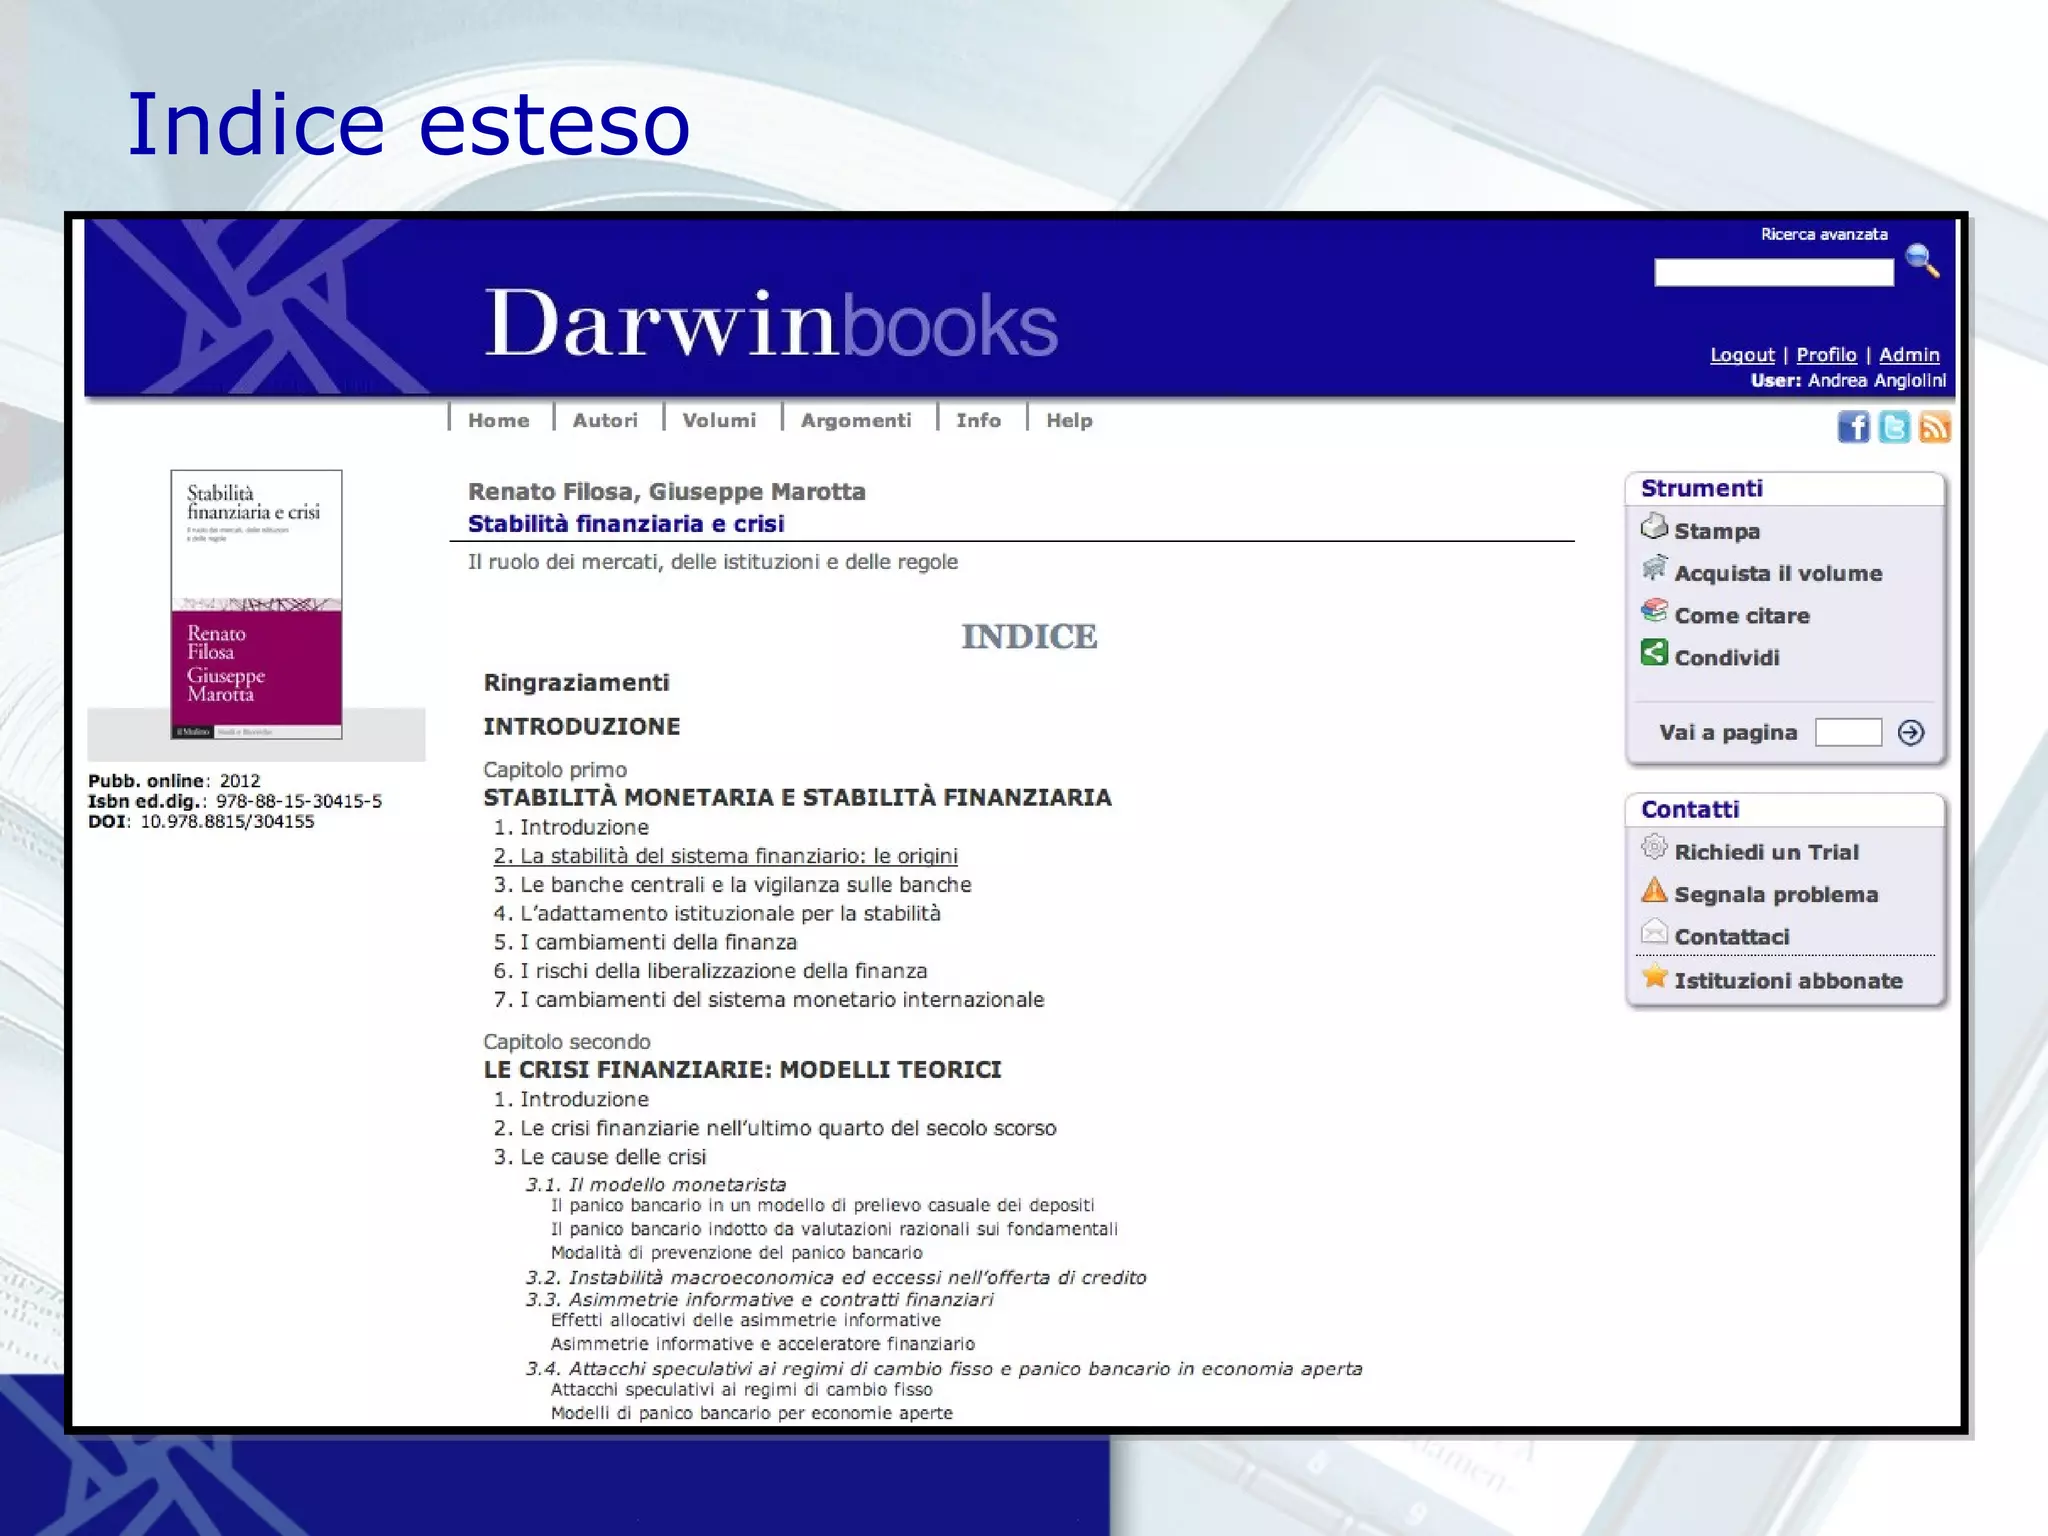The image size is (2048, 1536).
Task: Open LE CRISI FINANZIARIE: MODELLI TEORICI chapter
Action: click(x=742, y=1070)
